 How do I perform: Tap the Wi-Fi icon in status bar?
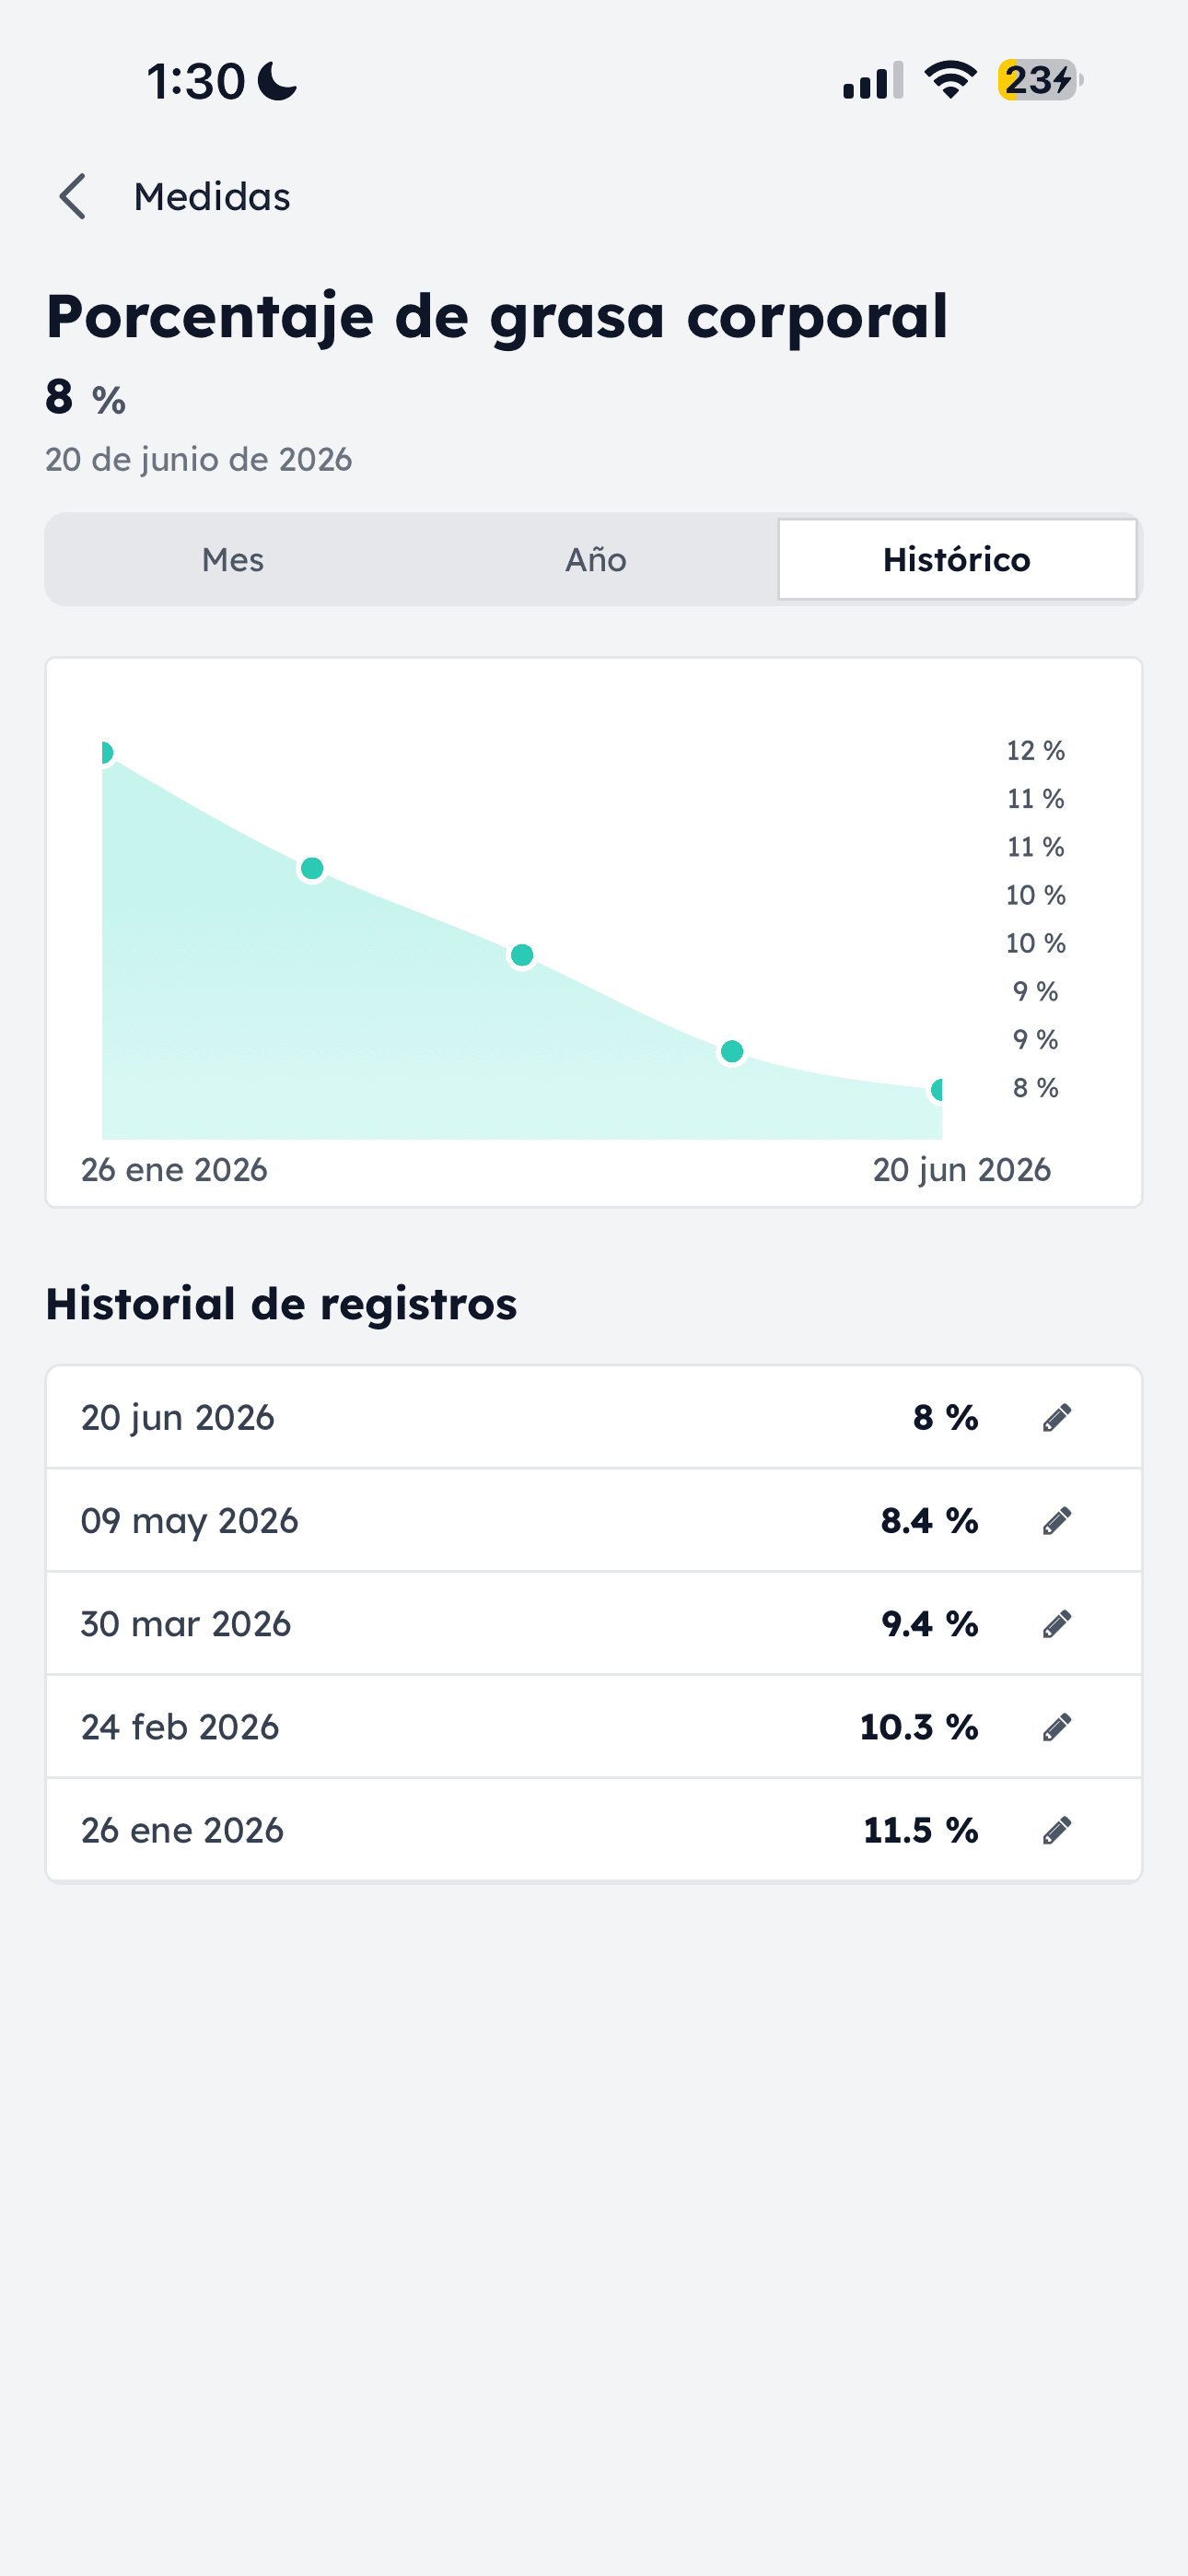[950, 80]
